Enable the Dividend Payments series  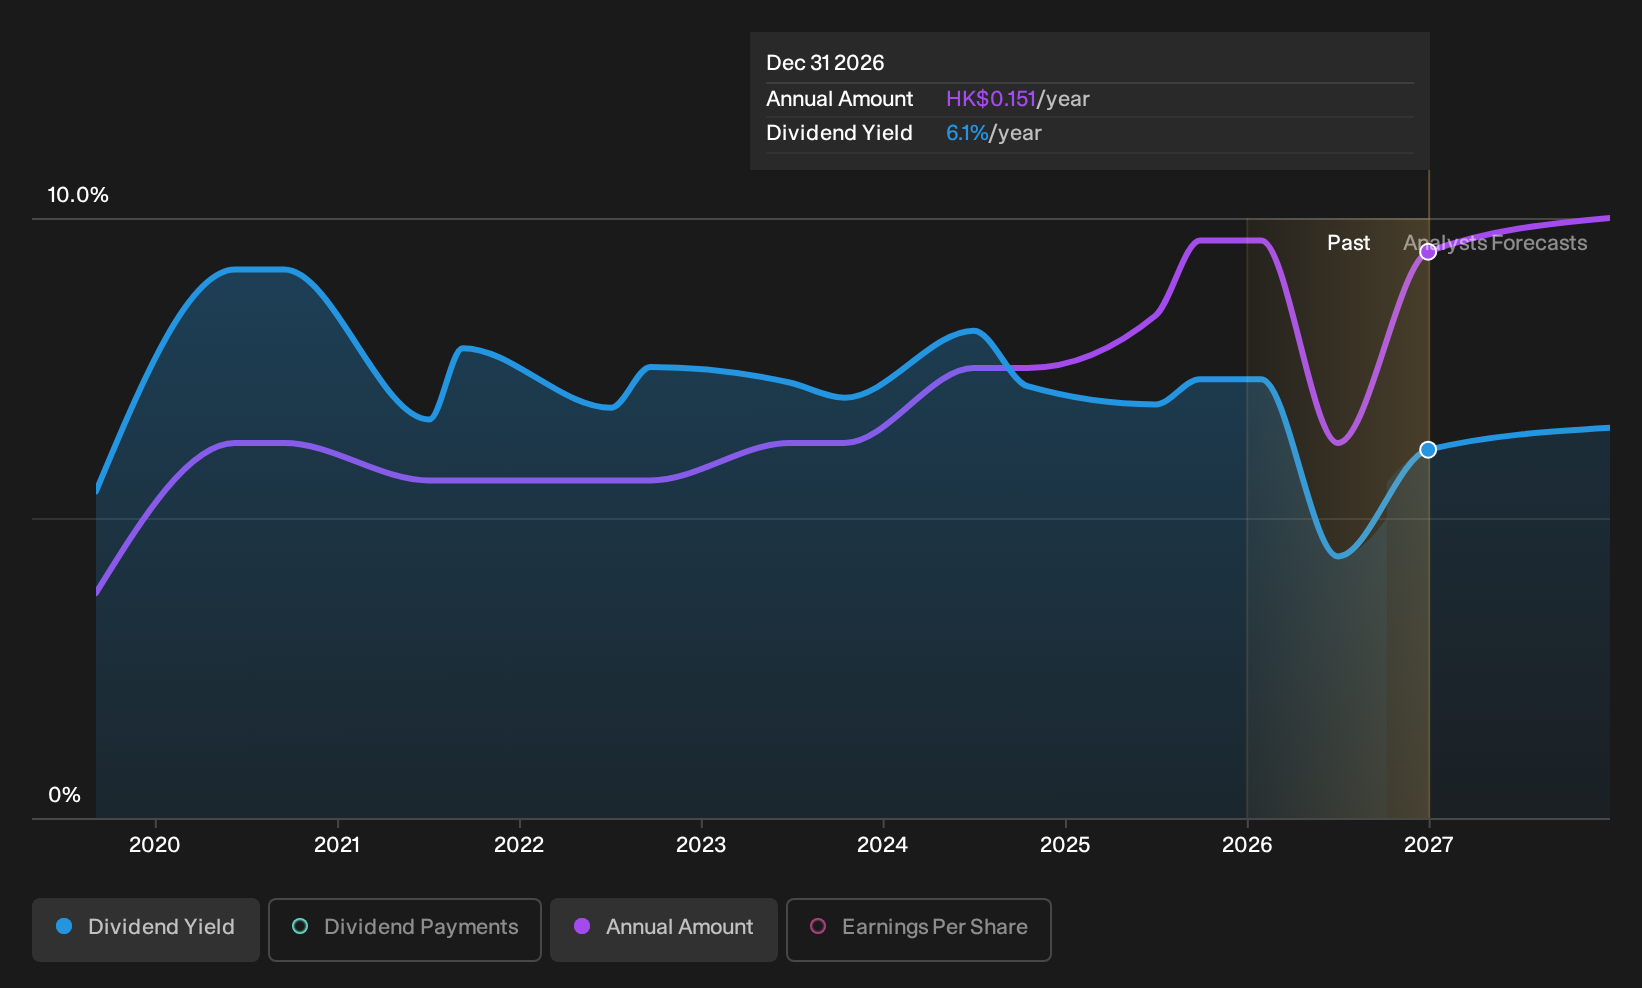point(405,929)
